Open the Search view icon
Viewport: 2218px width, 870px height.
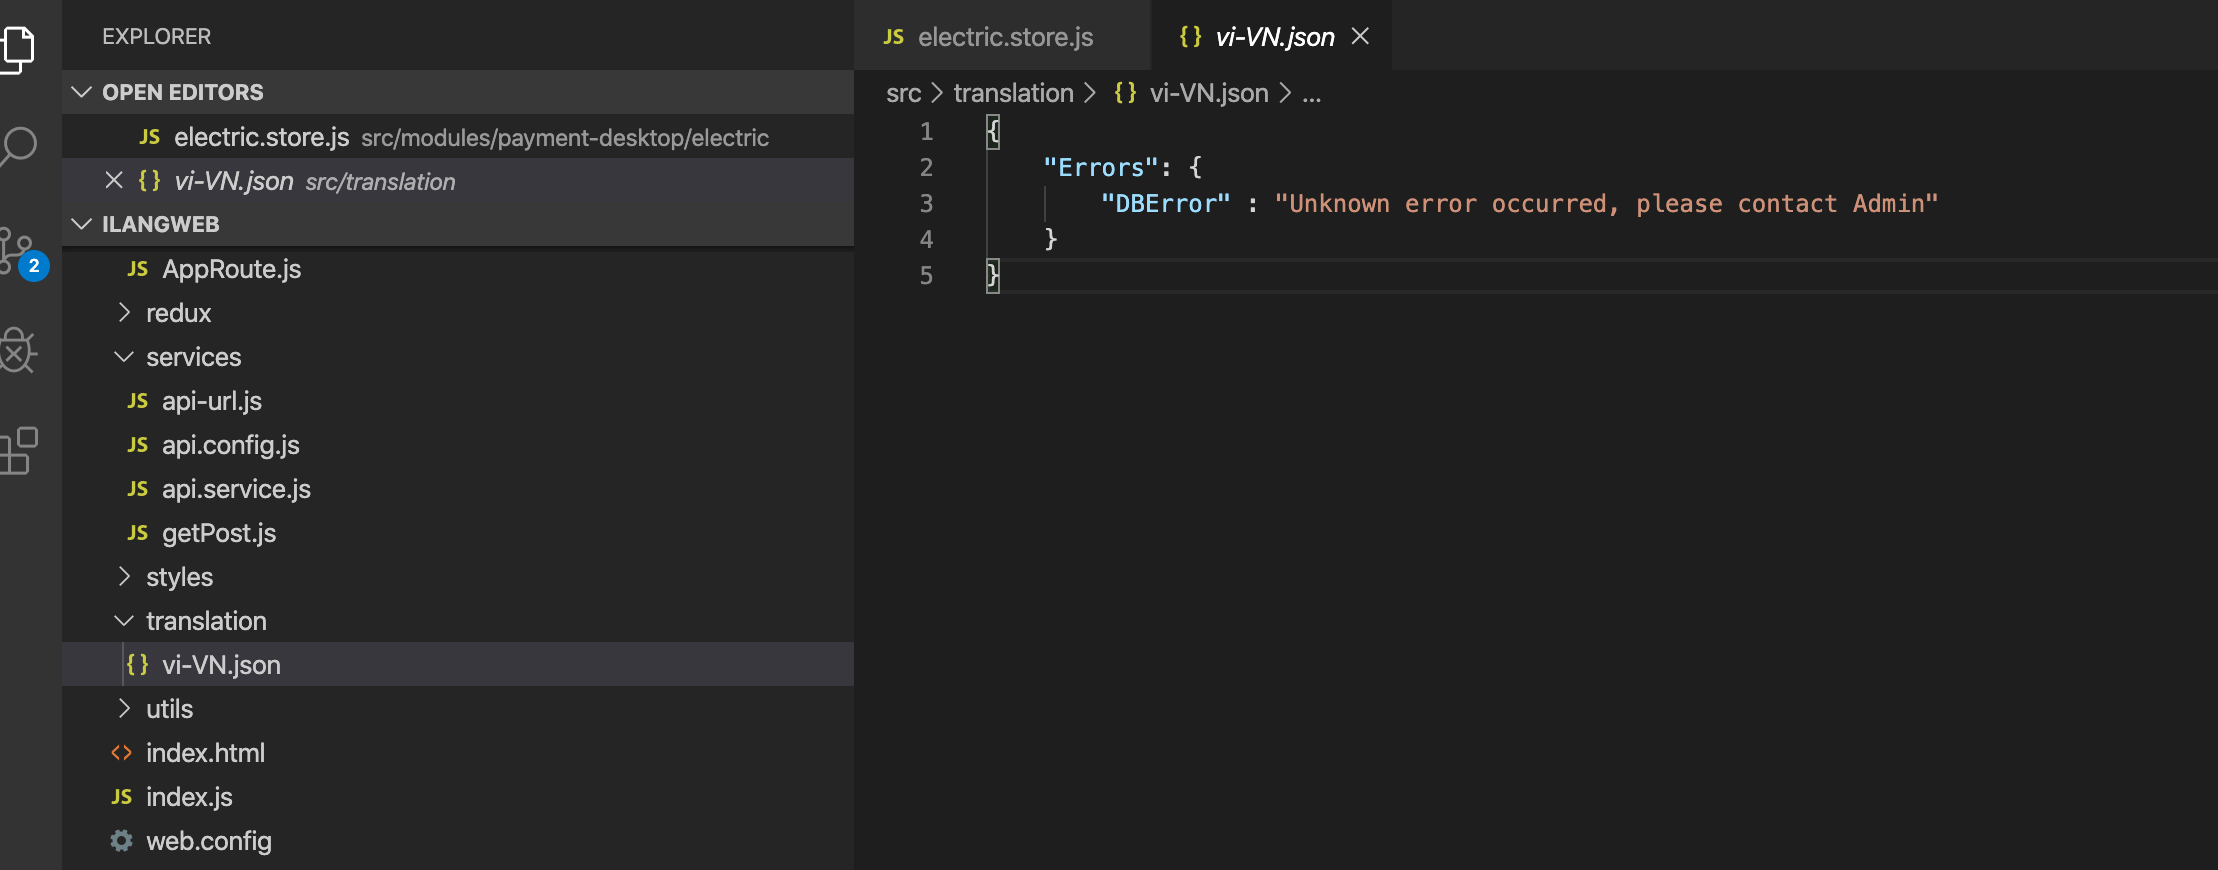(18, 147)
